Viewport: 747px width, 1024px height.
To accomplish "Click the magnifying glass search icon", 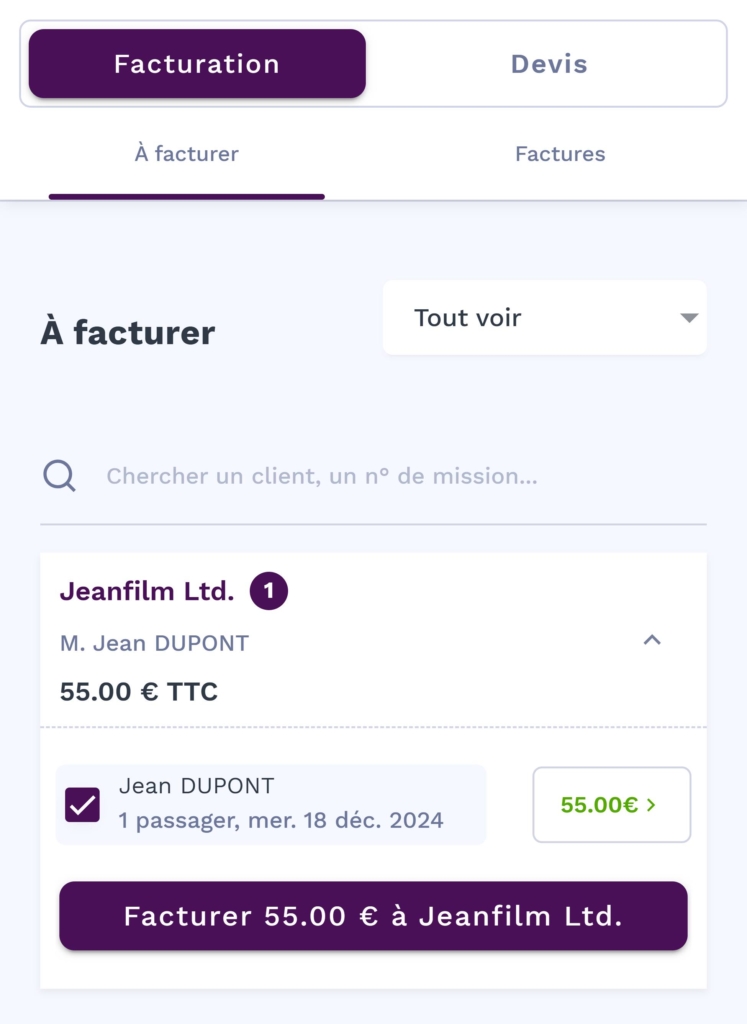I will [x=60, y=476].
